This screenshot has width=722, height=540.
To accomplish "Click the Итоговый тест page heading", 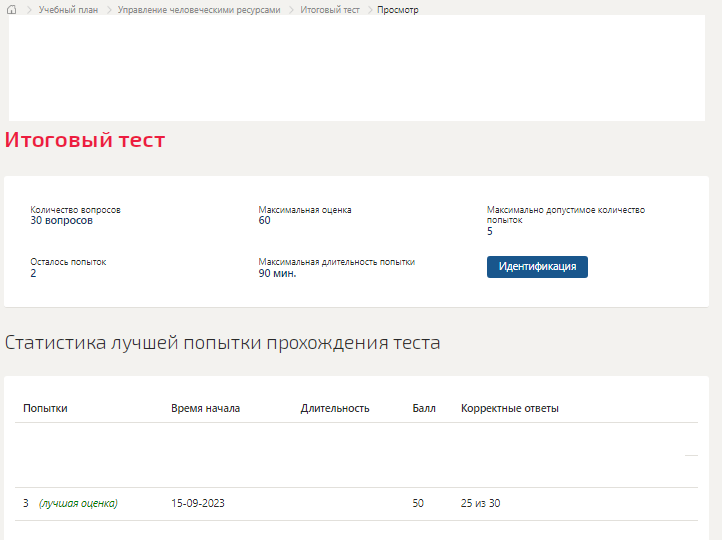I will click(85, 140).
